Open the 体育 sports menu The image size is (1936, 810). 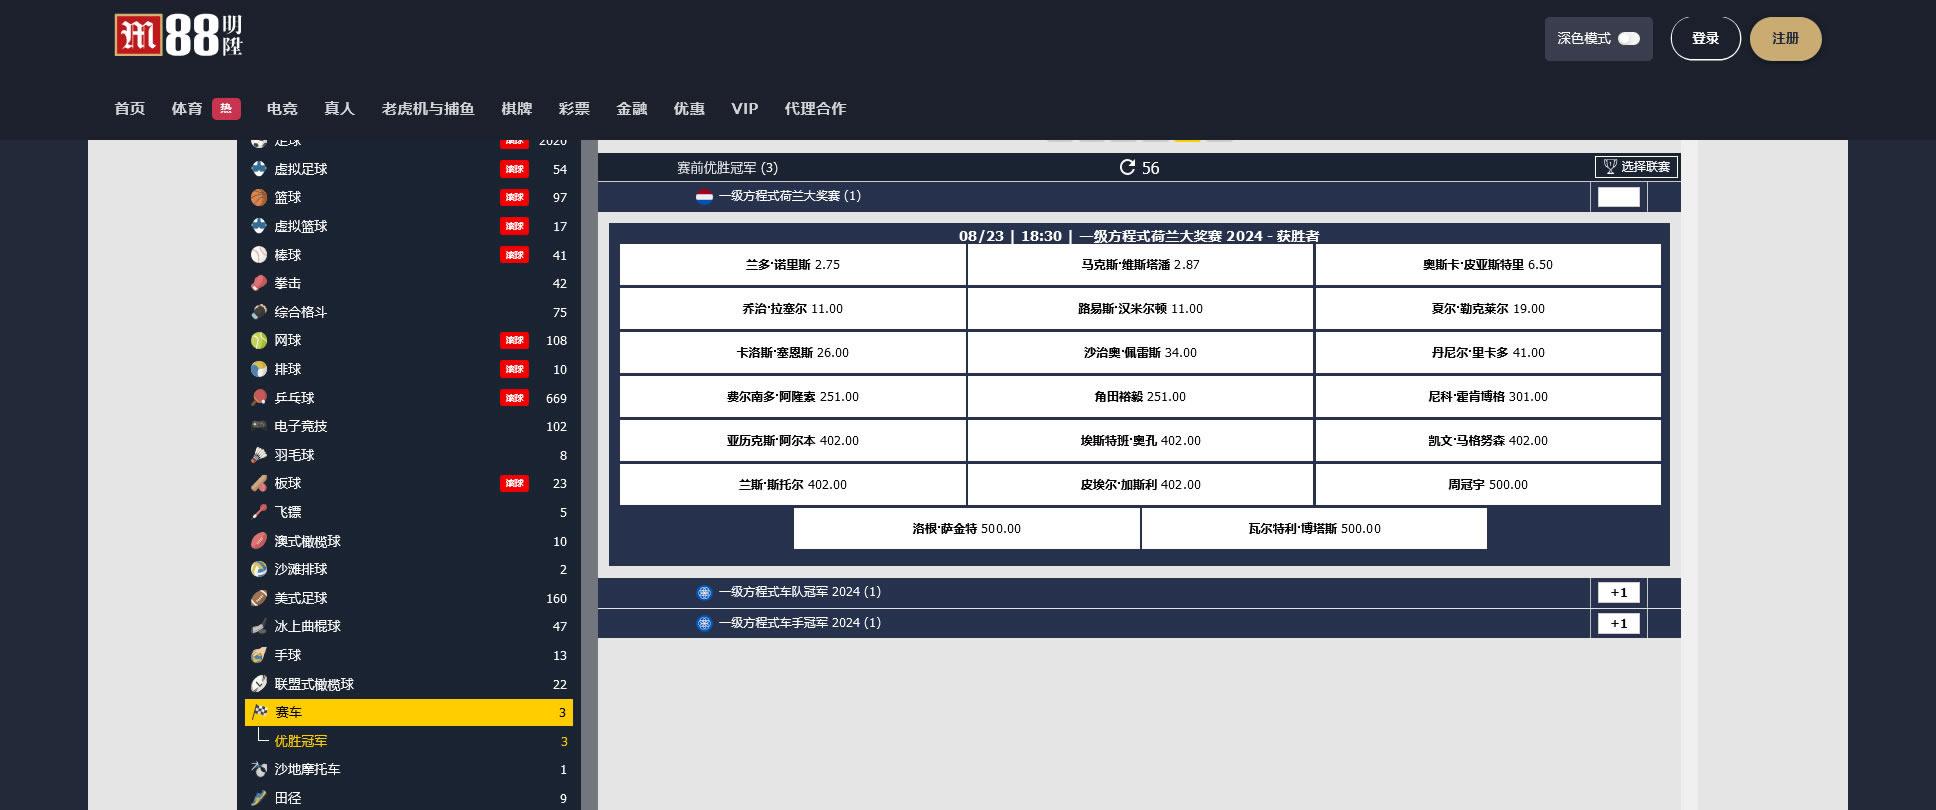187,109
